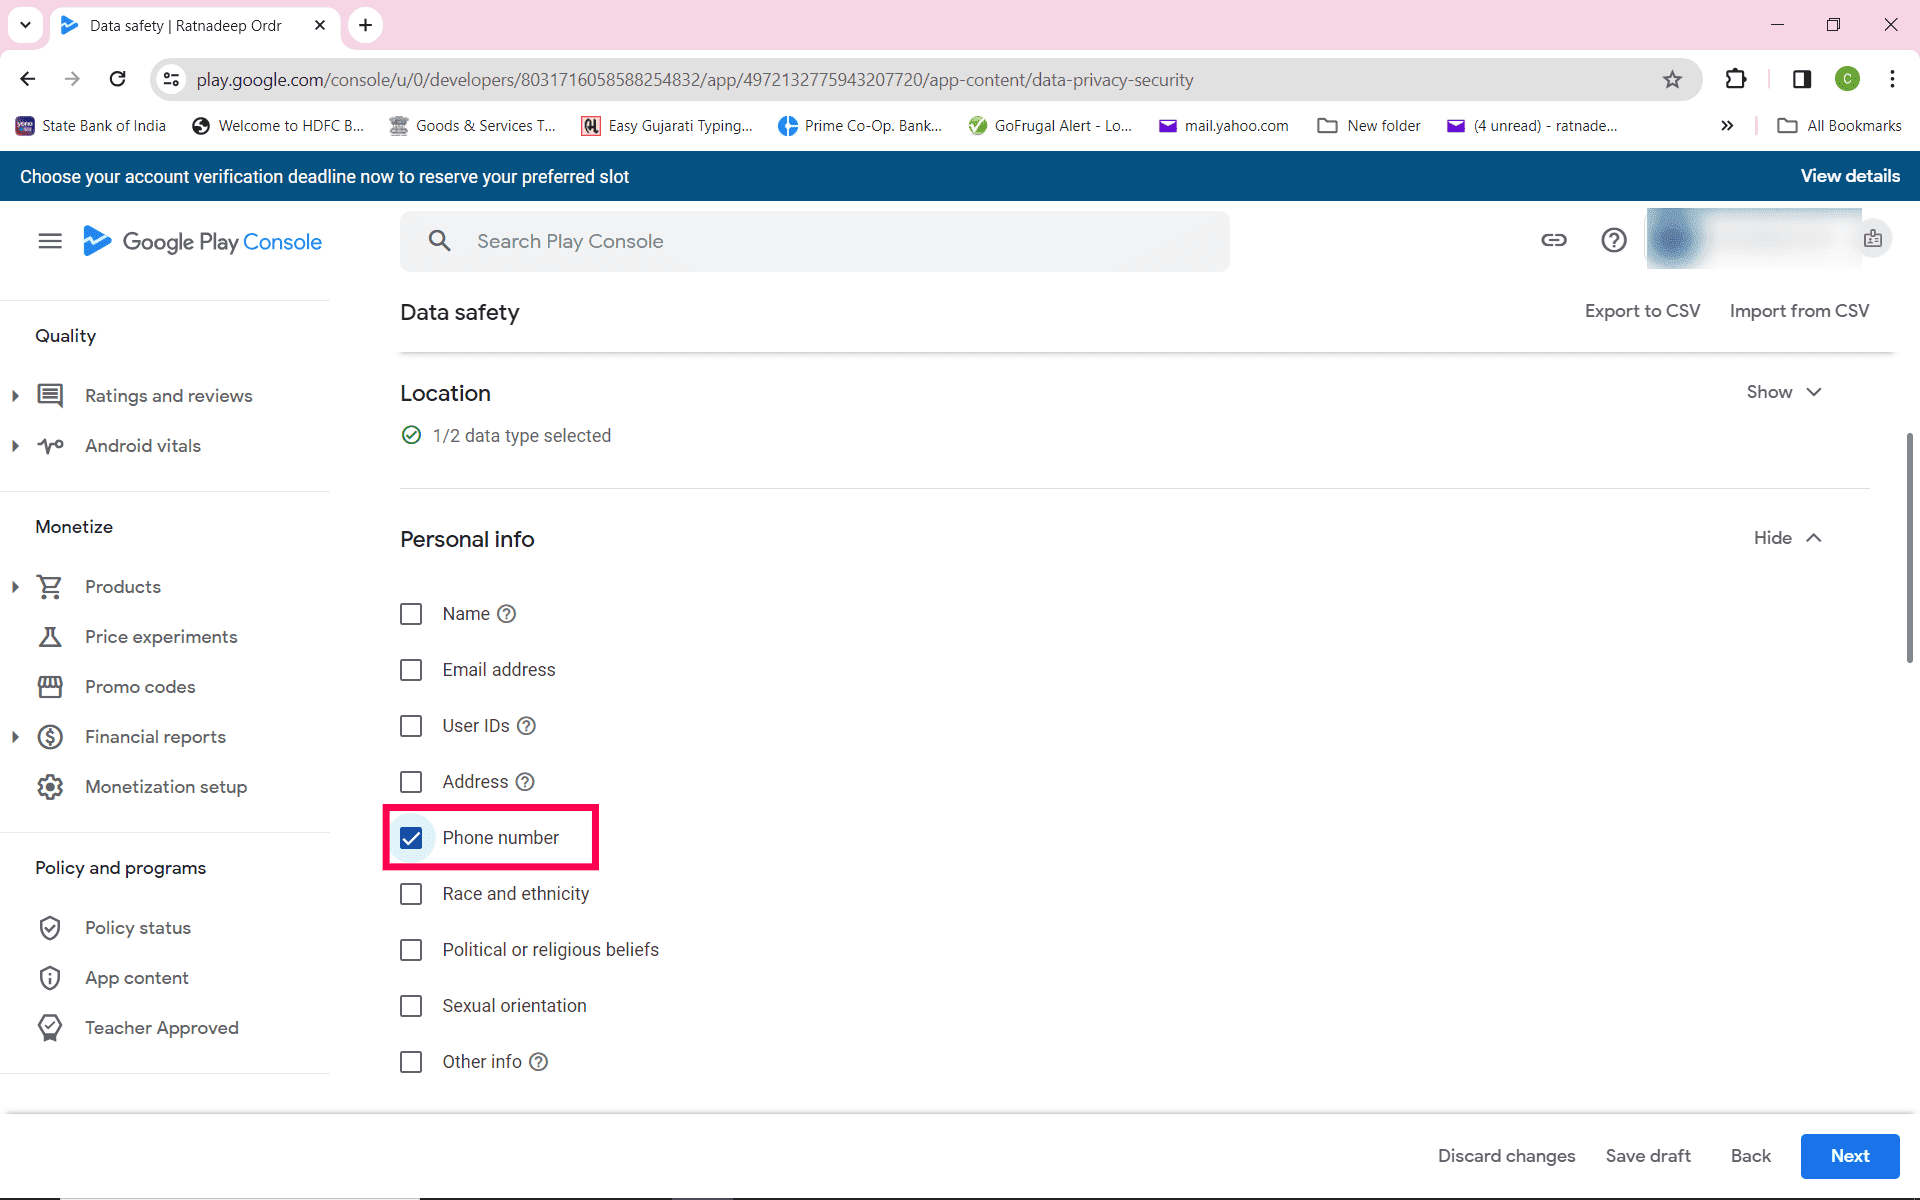Bookmark this page with star icon
Viewport: 1920px width, 1200px height.
pos(1672,80)
